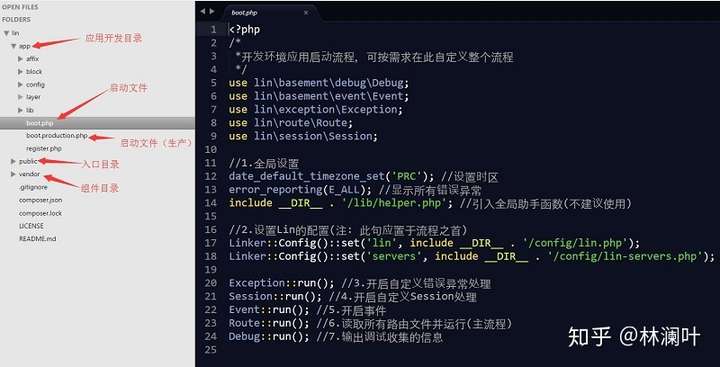Expand the vendor folder
Screen dimensions: 720x367
click(x=13, y=174)
